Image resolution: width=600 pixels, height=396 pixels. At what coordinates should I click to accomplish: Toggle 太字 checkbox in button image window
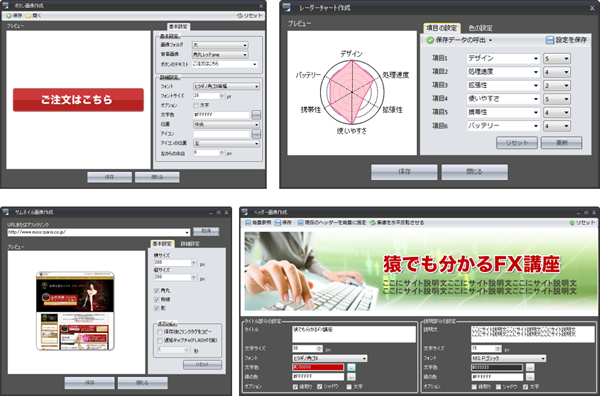[196, 105]
